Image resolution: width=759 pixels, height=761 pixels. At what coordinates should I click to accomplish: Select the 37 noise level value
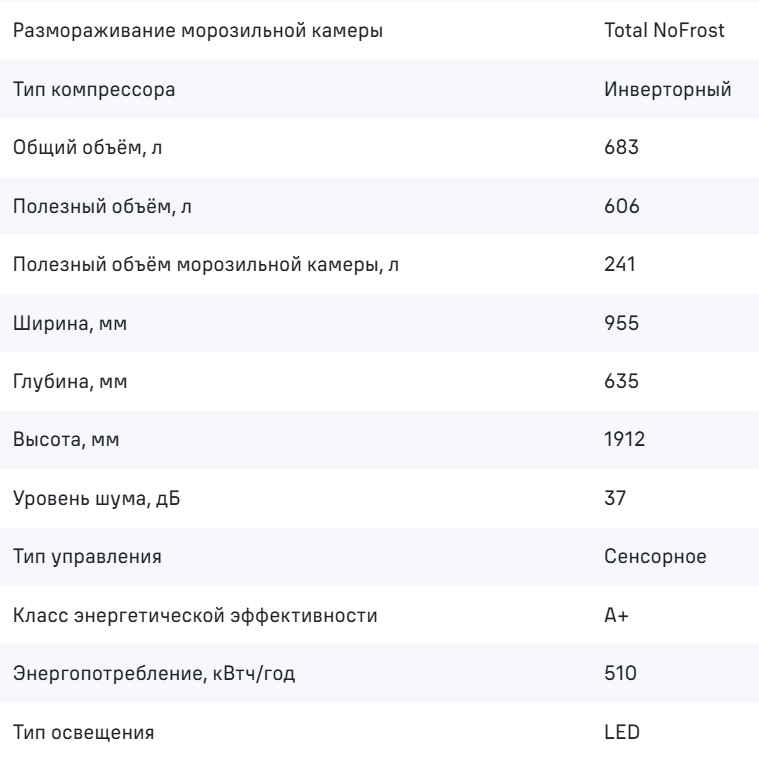(x=615, y=498)
